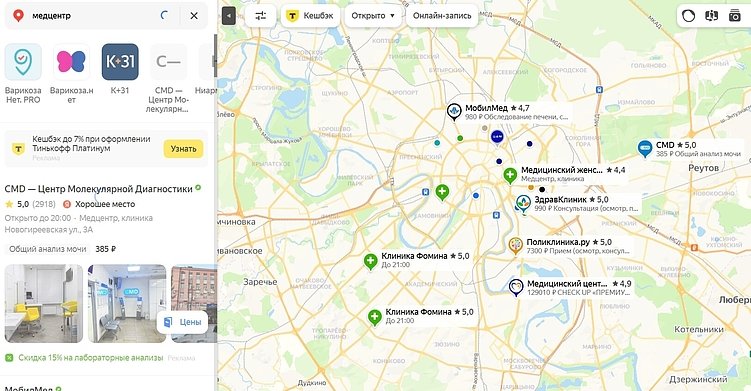The height and width of the screenshot is (391, 751).
Task: Click the Дзержинский city label
Action: (698, 380)
